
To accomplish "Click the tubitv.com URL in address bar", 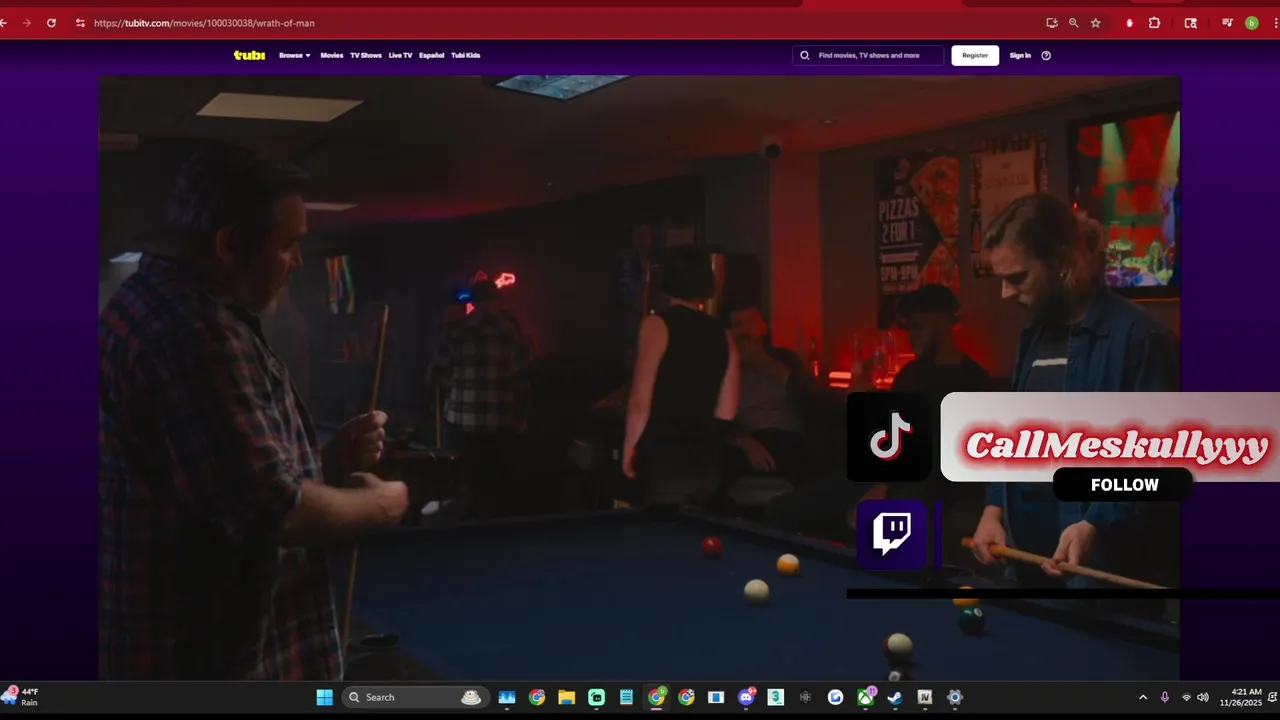I will coord(204,22).
